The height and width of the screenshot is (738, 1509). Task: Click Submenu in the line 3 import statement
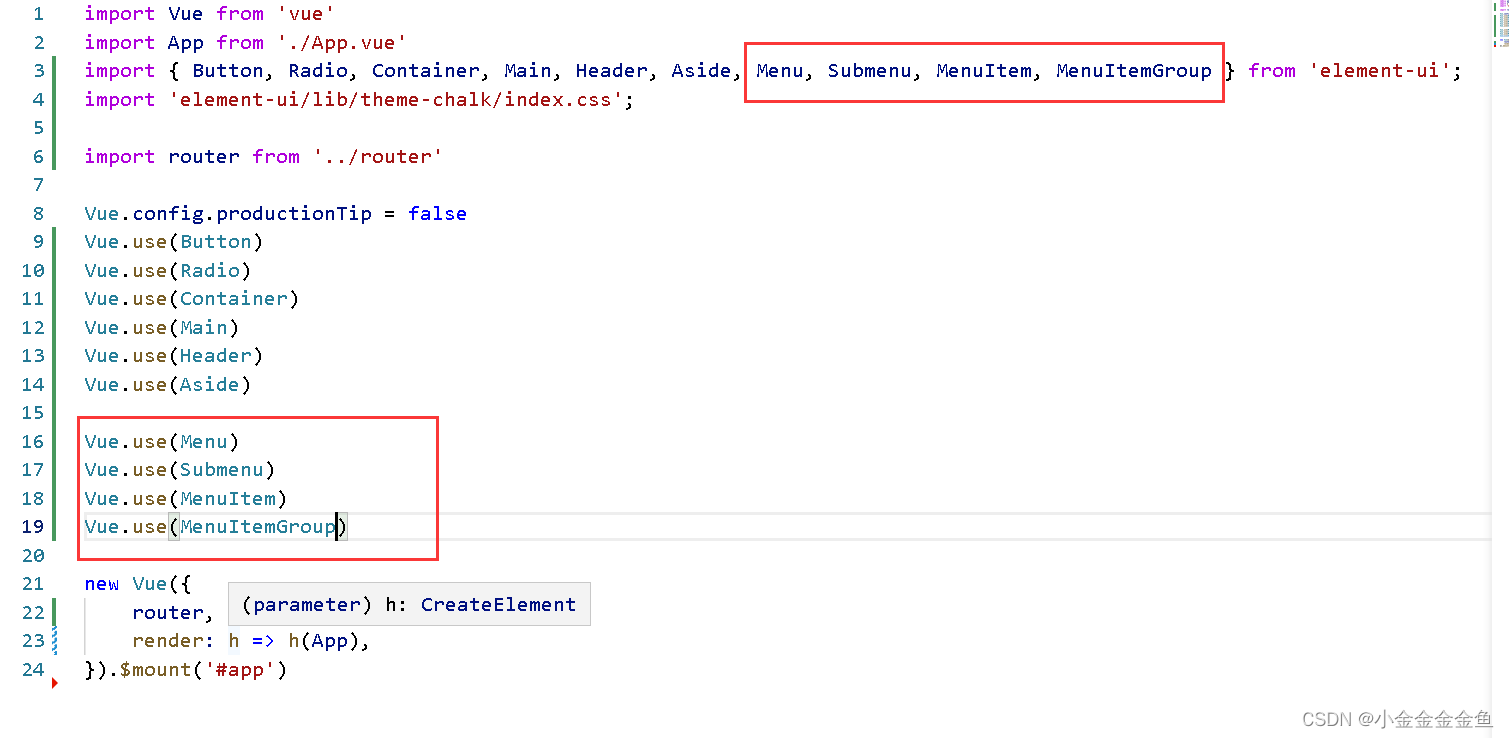click(x=869, y=71)
